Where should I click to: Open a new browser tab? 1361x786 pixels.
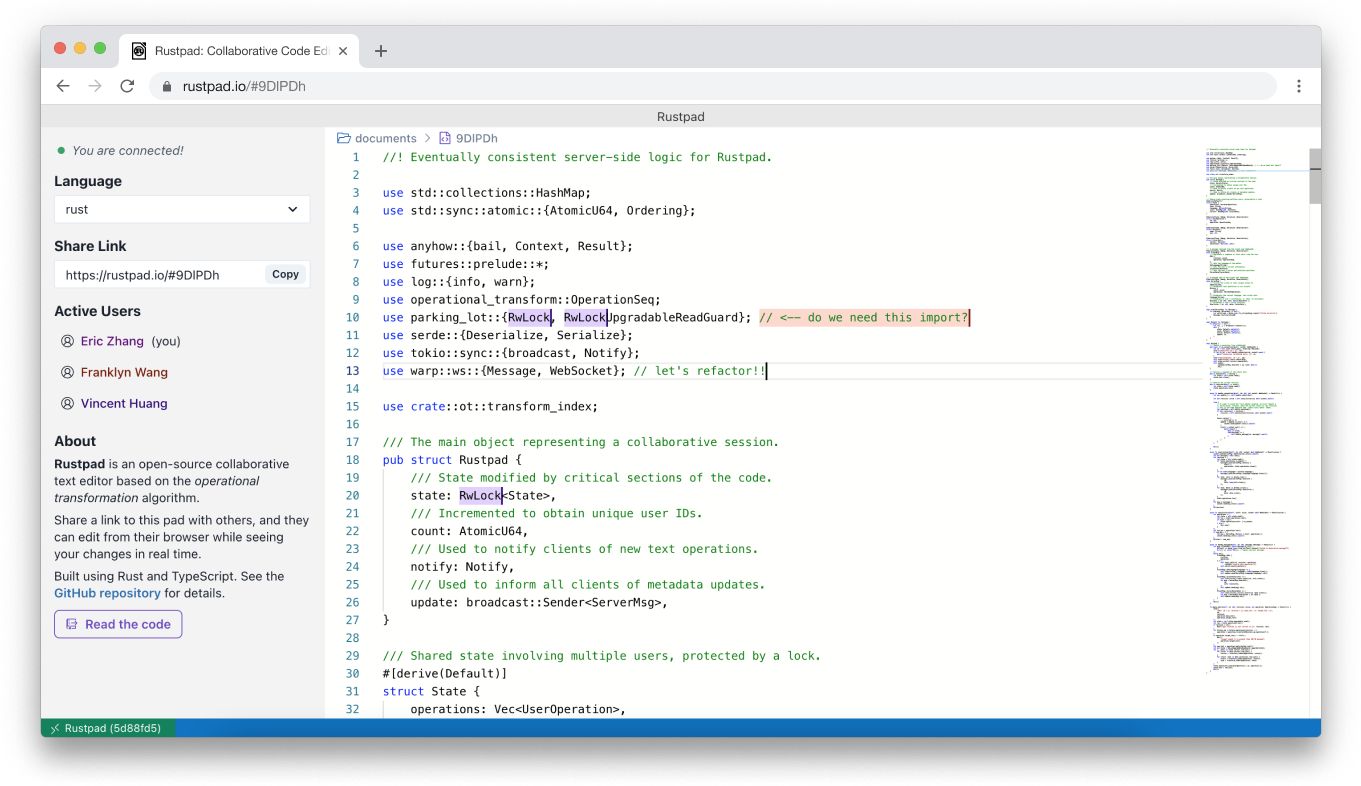pyautogui.click(x=380, y=50)
